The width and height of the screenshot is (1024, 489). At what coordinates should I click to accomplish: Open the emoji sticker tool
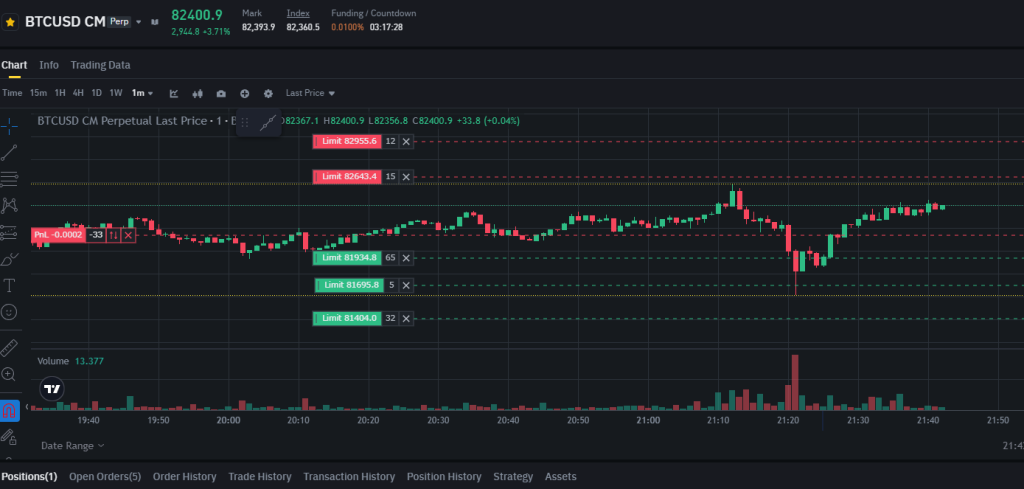[x=10, y=312]
